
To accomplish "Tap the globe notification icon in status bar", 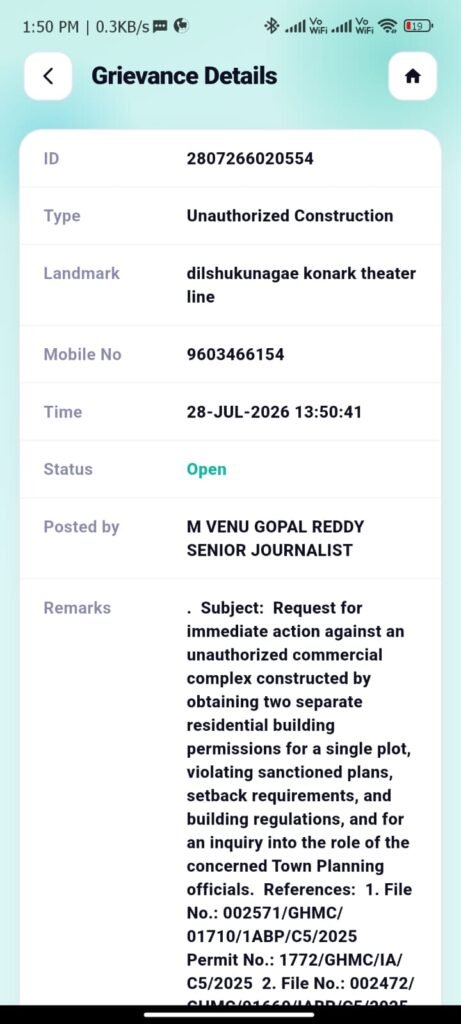I will (182, 26).
